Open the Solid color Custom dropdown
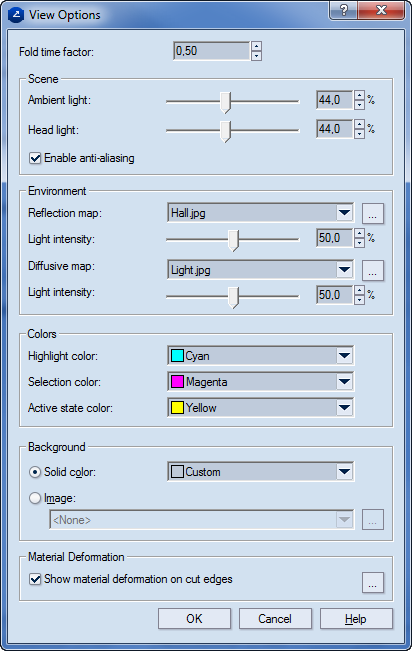 (261, 472)
